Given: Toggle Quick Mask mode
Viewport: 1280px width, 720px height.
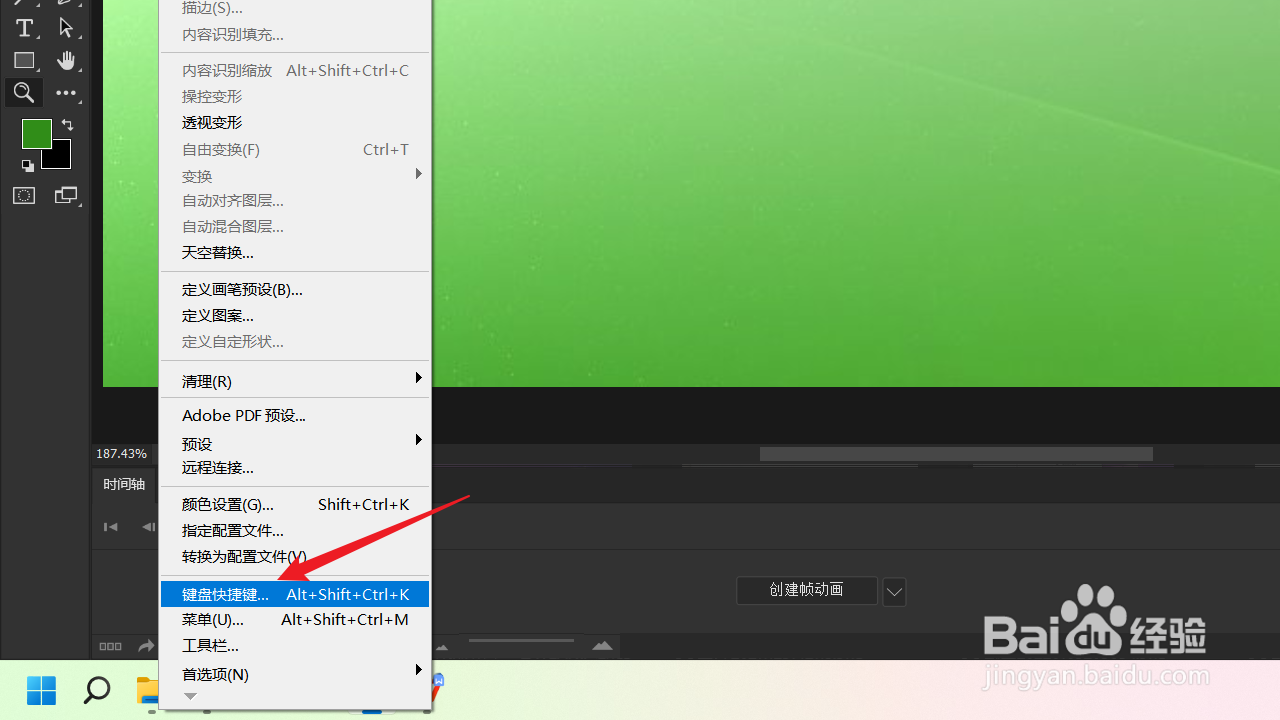Looking at the screenshot, I should point(24,196).
